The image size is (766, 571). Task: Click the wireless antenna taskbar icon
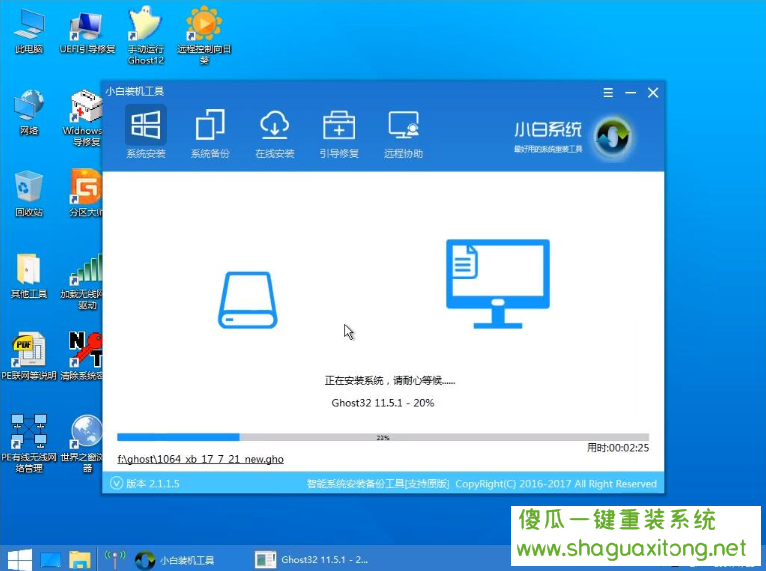click(115, 560)
